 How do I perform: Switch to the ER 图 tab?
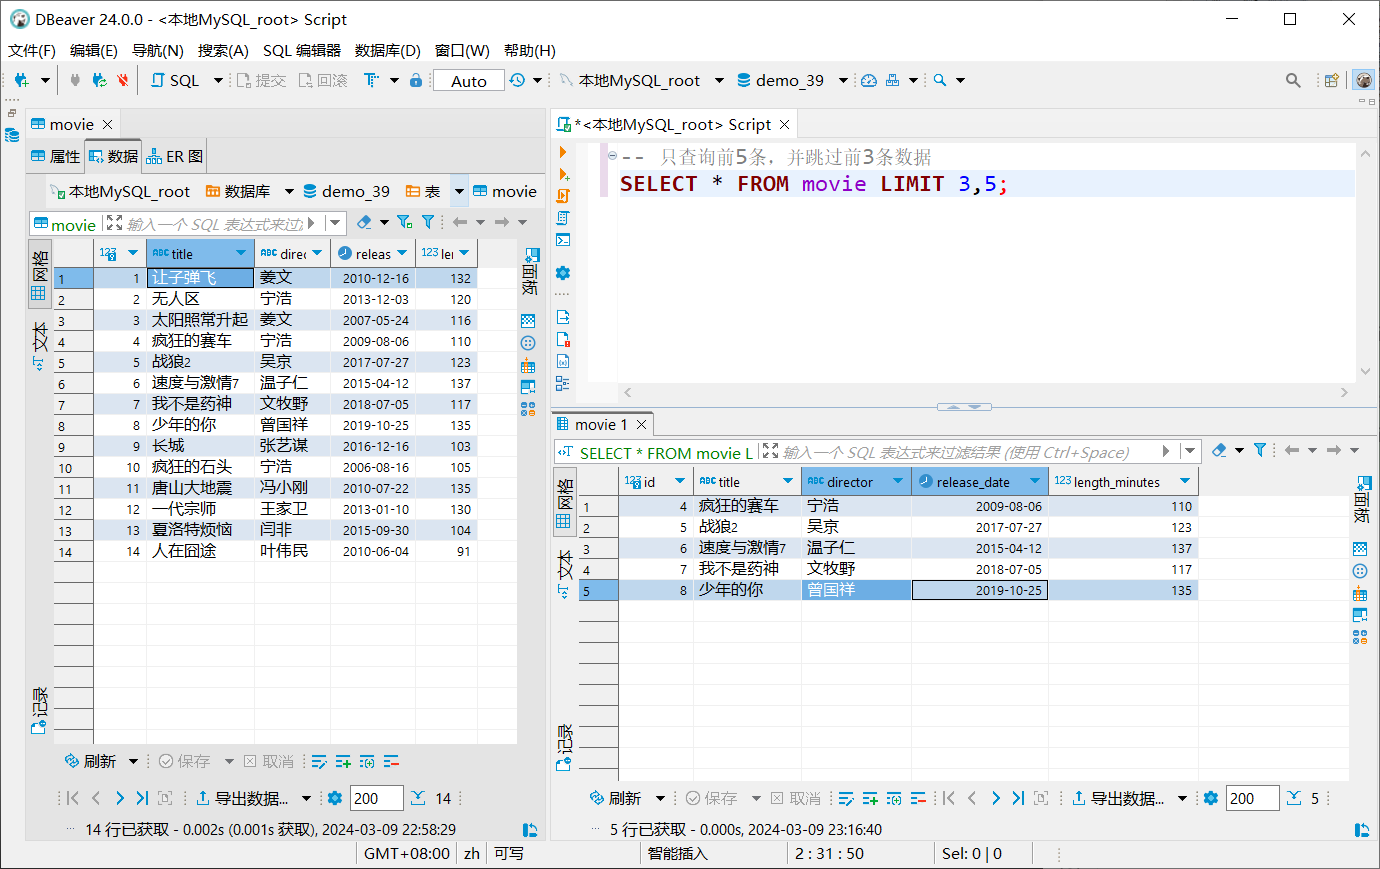[175, 156]
